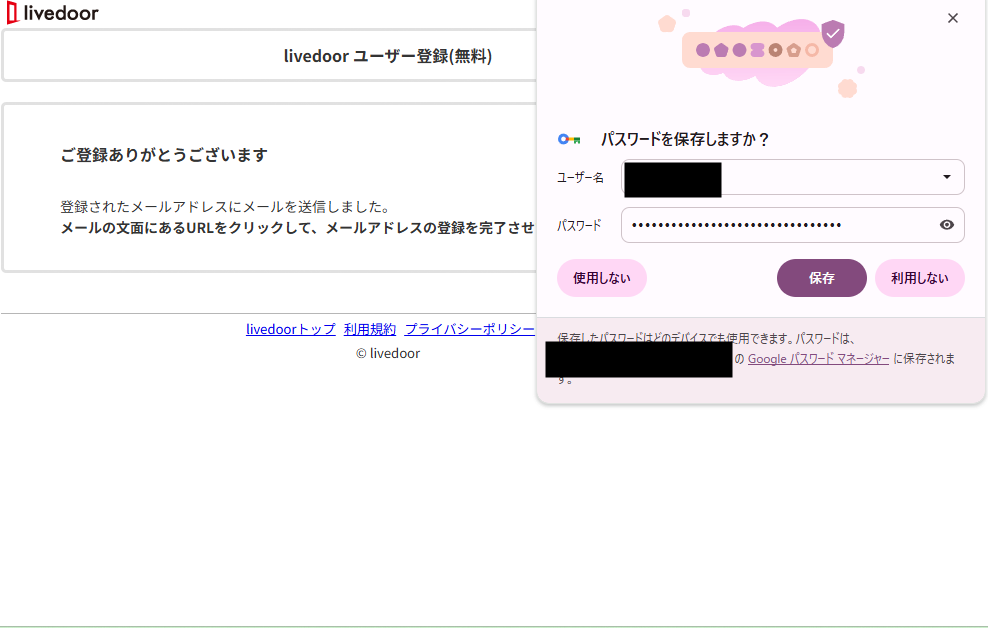Click the パスワードを保存しますか？ heading
The width and height of the screenshot is (988, 628).
coord(685,139)
